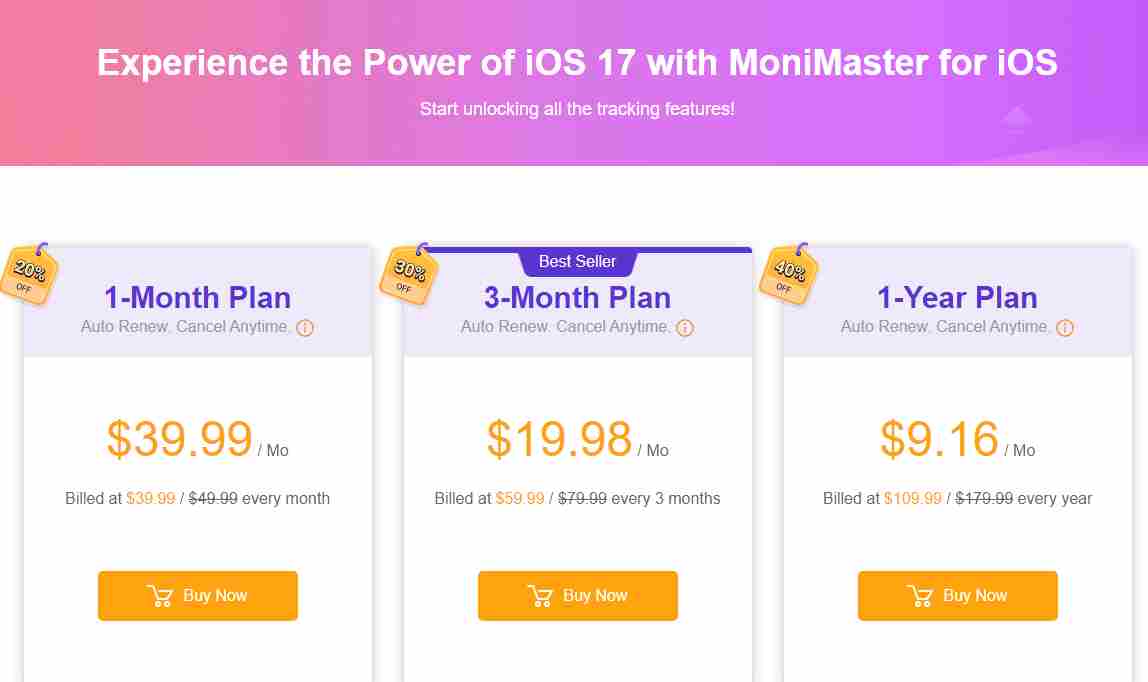
Task: Click the scroll-up arrow in the banner
Action: click(1017, 119)
